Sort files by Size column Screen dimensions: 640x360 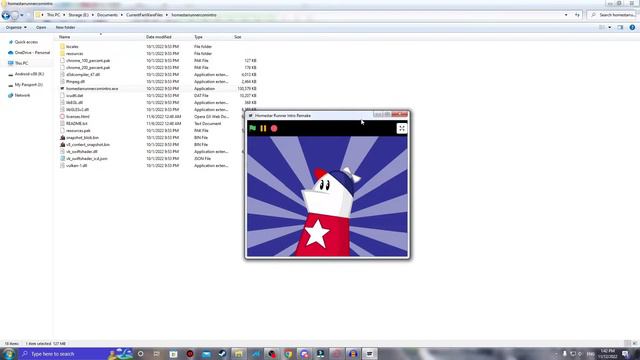[x=238, y=37]
